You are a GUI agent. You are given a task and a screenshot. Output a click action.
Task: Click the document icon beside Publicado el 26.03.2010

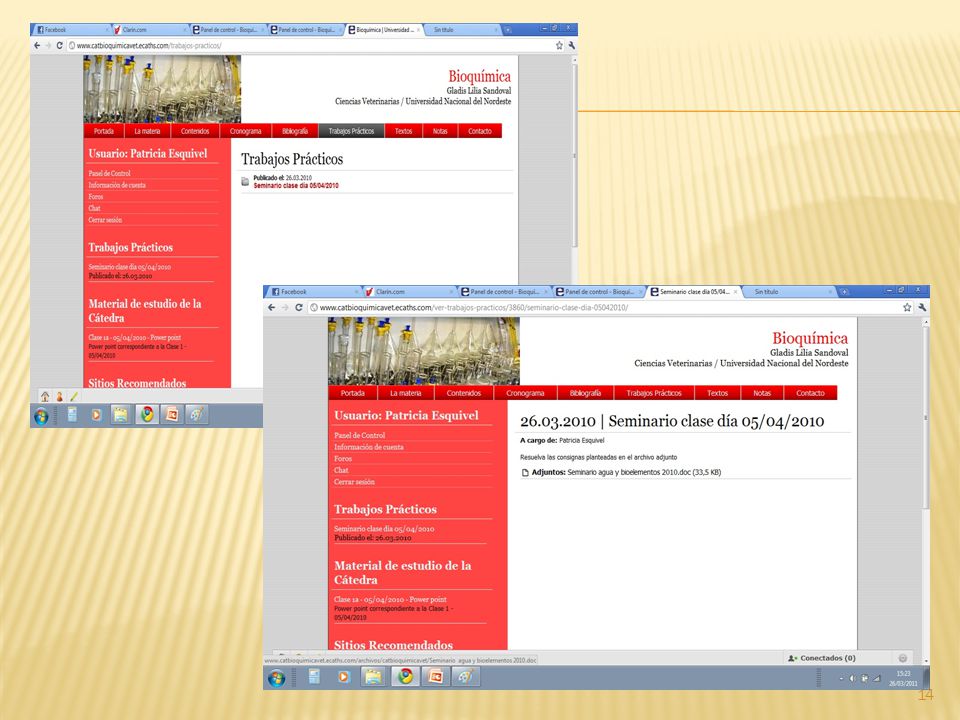tap(245, 182)
